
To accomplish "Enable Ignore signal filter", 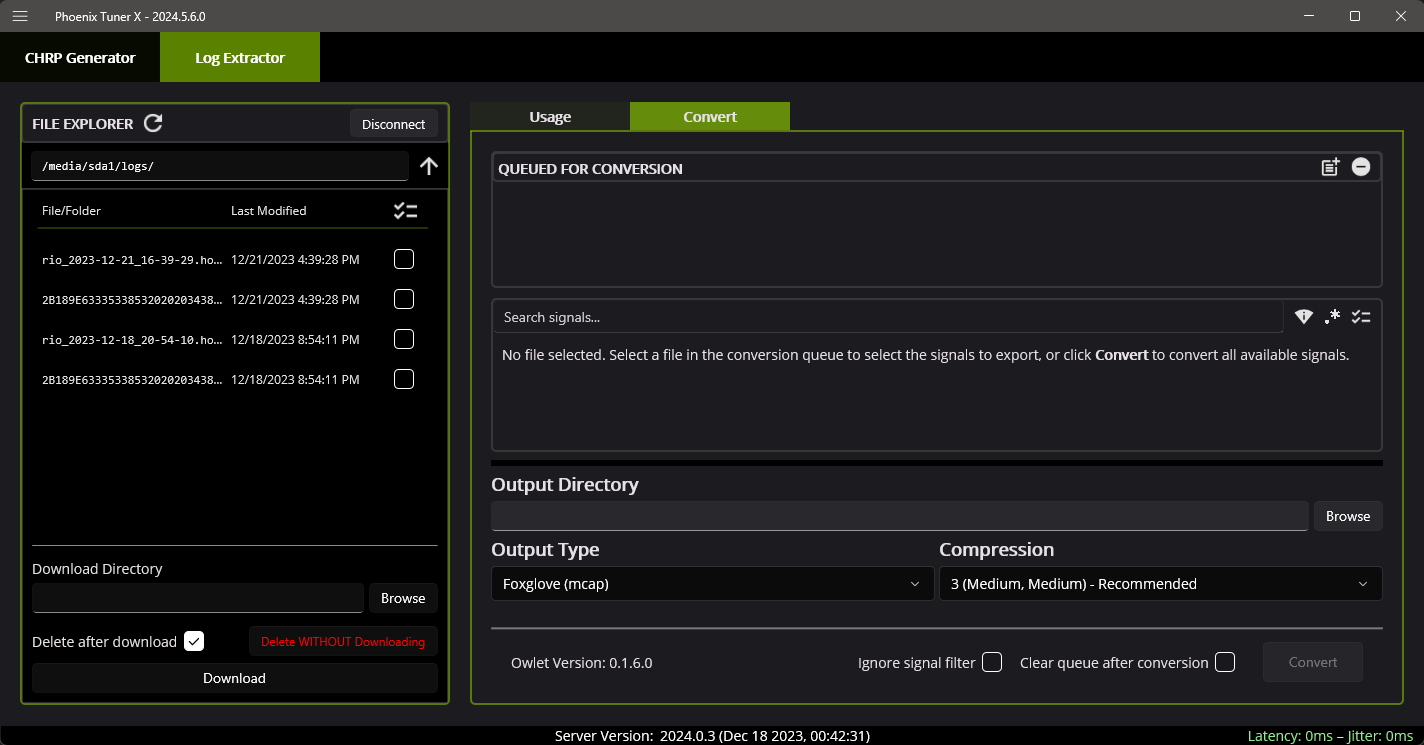I will [992, 662].
